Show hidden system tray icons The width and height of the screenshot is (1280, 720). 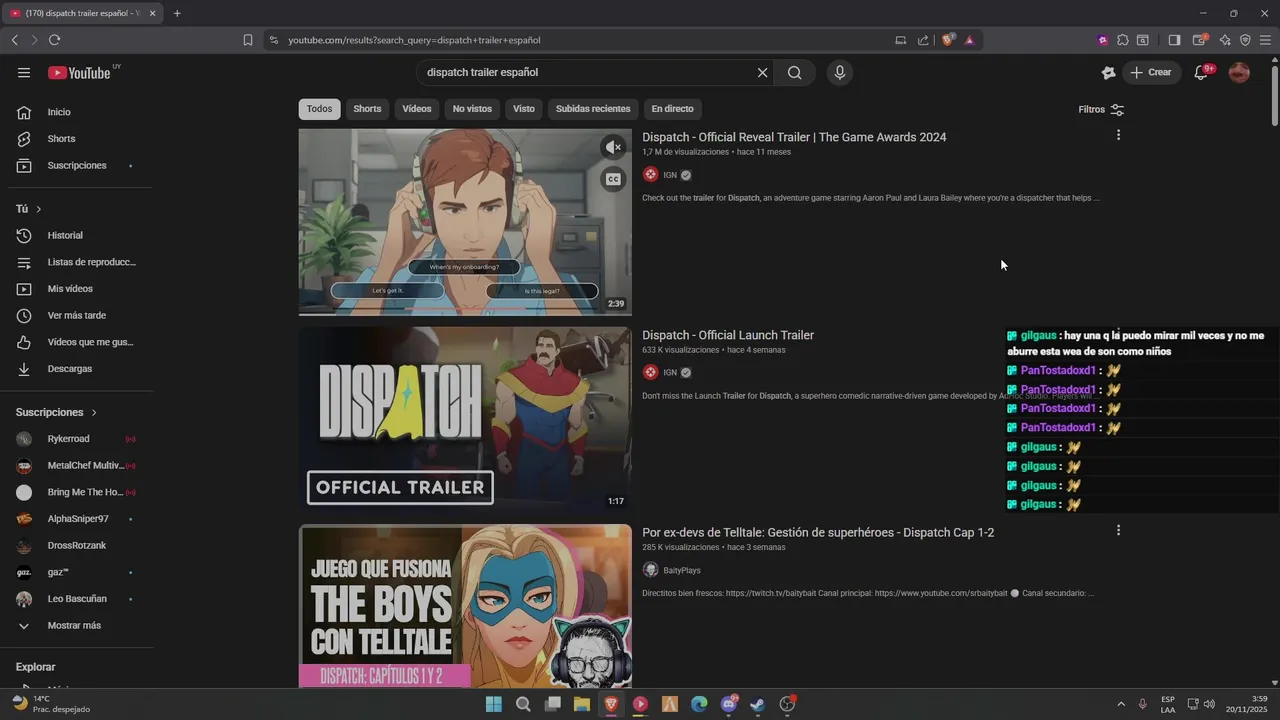[1120, 704]
